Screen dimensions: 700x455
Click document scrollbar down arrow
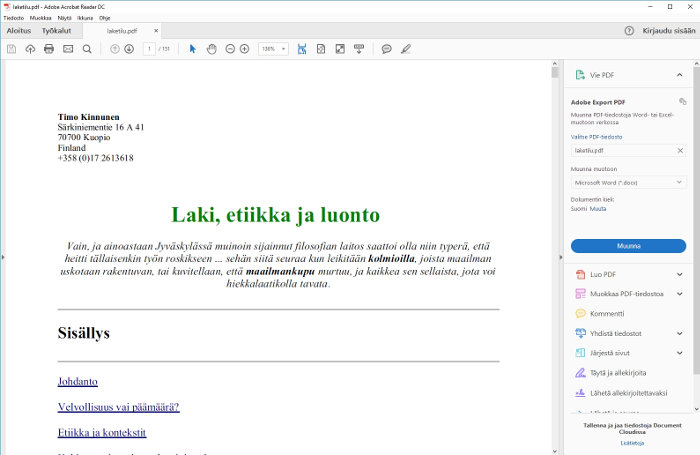[x=555, y=451]
